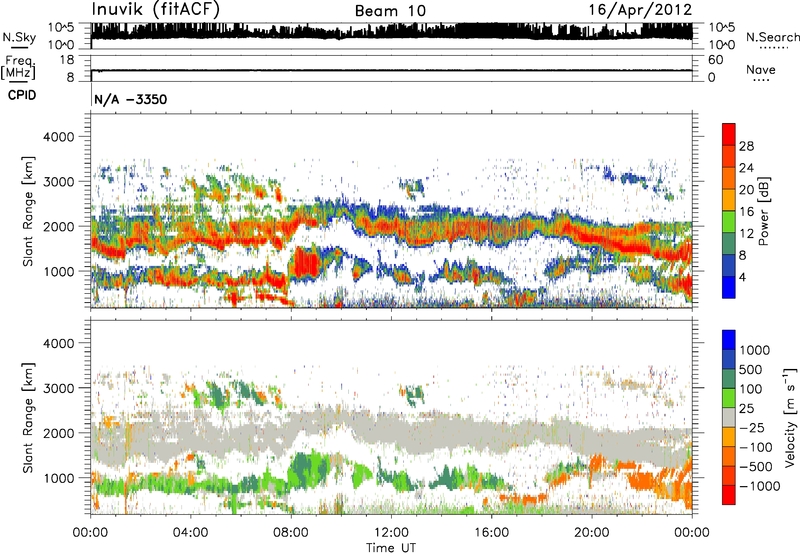This screenshot has height=554, width=800.
Task: Click the 2000 tick on the velocity panel
Action: [x=58, y=433]
